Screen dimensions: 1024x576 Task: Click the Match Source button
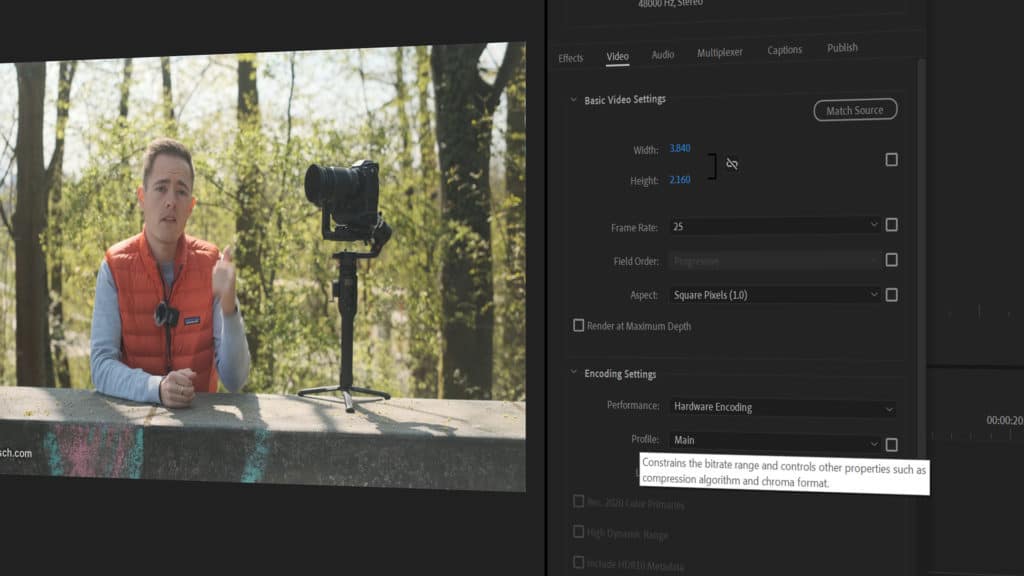pyautogui.click(x=854, y=110)
